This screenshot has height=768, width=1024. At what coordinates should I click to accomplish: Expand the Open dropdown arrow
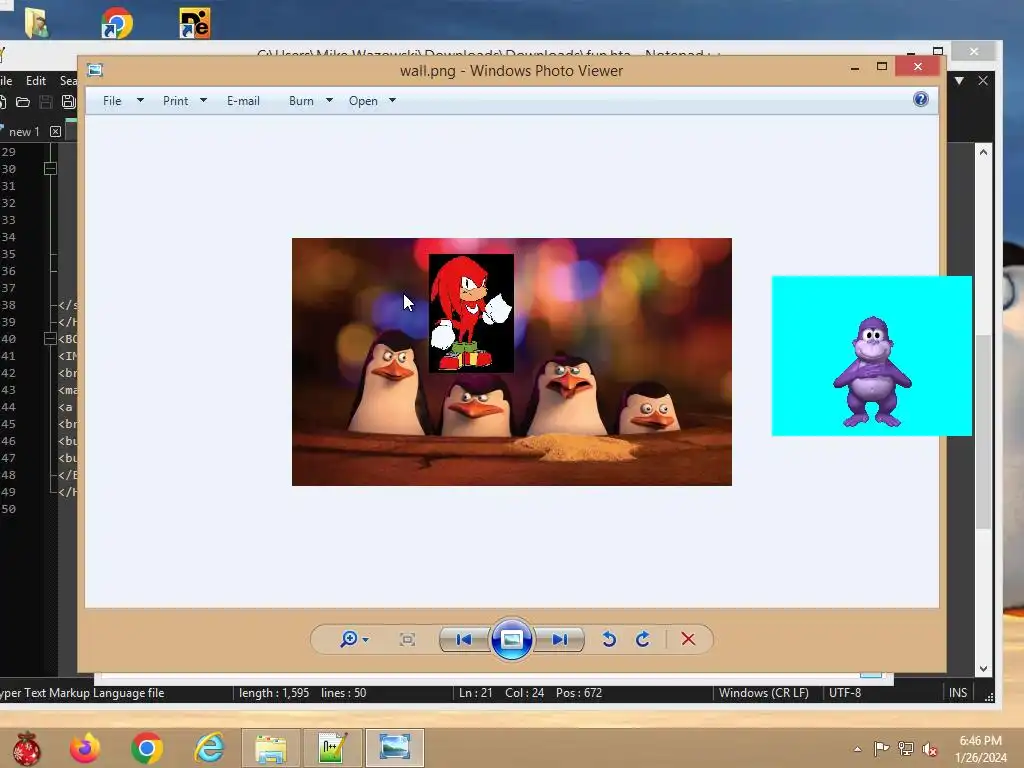pos(392,101)
